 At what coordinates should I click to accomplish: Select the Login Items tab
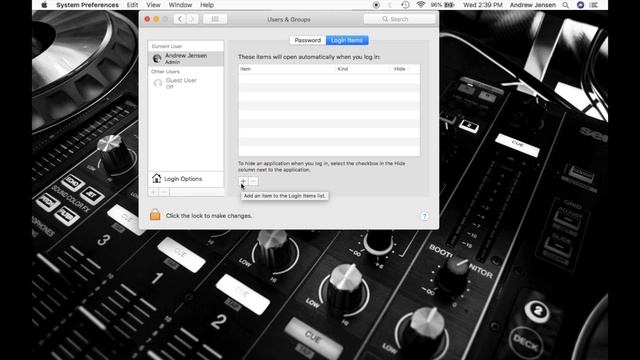[347, 40]
